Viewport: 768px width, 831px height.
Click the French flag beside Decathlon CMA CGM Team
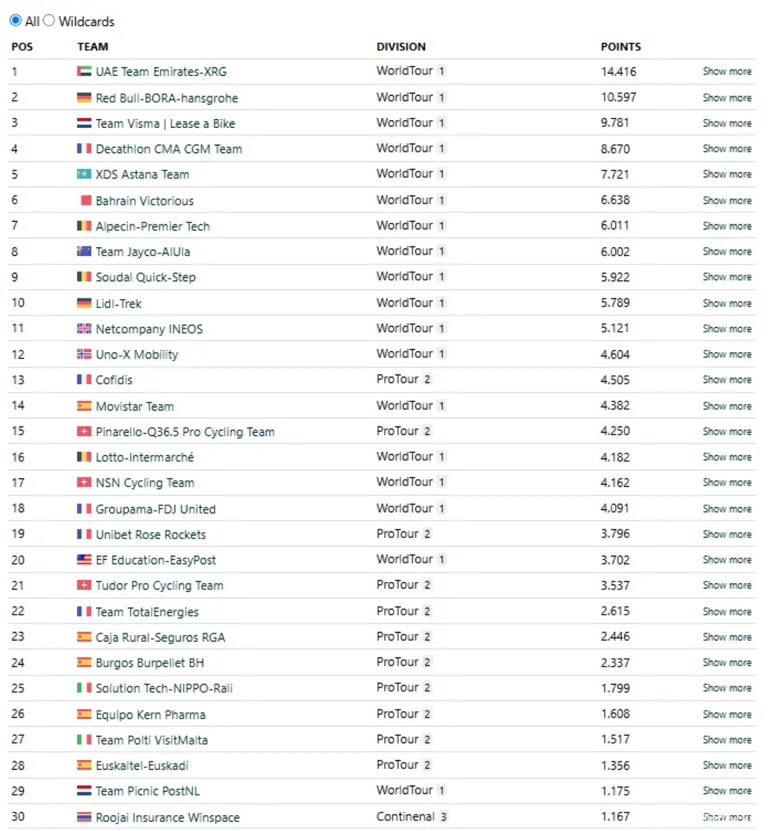[x=84, y=148]
